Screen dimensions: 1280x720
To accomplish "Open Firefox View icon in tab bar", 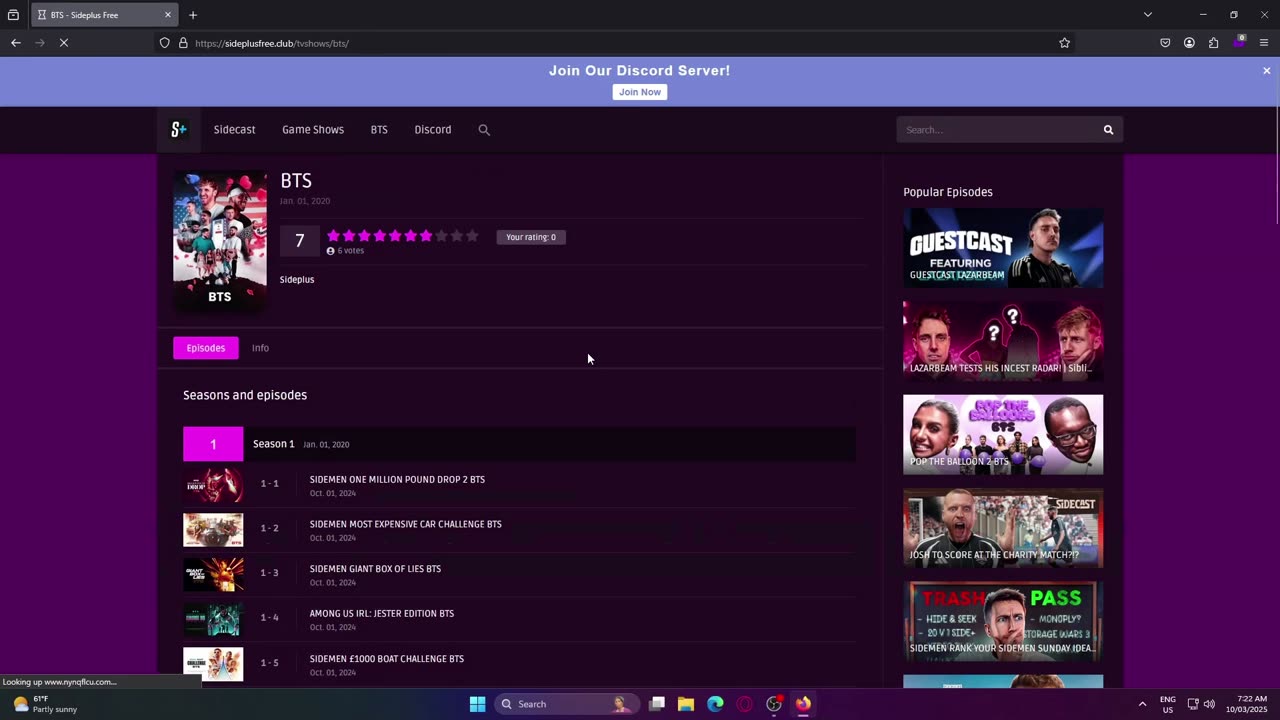I will (13, 15).
